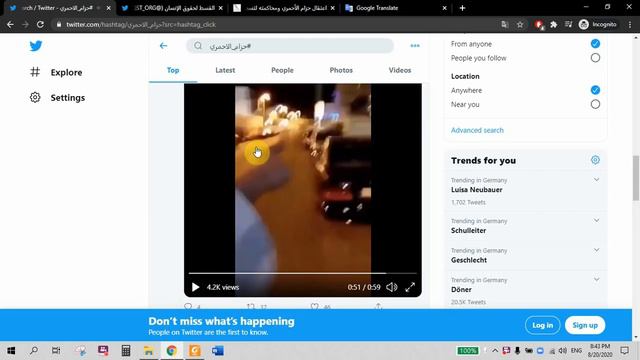Open the volume control in system tray
640x360 pixels.
(x=562, y=351)
